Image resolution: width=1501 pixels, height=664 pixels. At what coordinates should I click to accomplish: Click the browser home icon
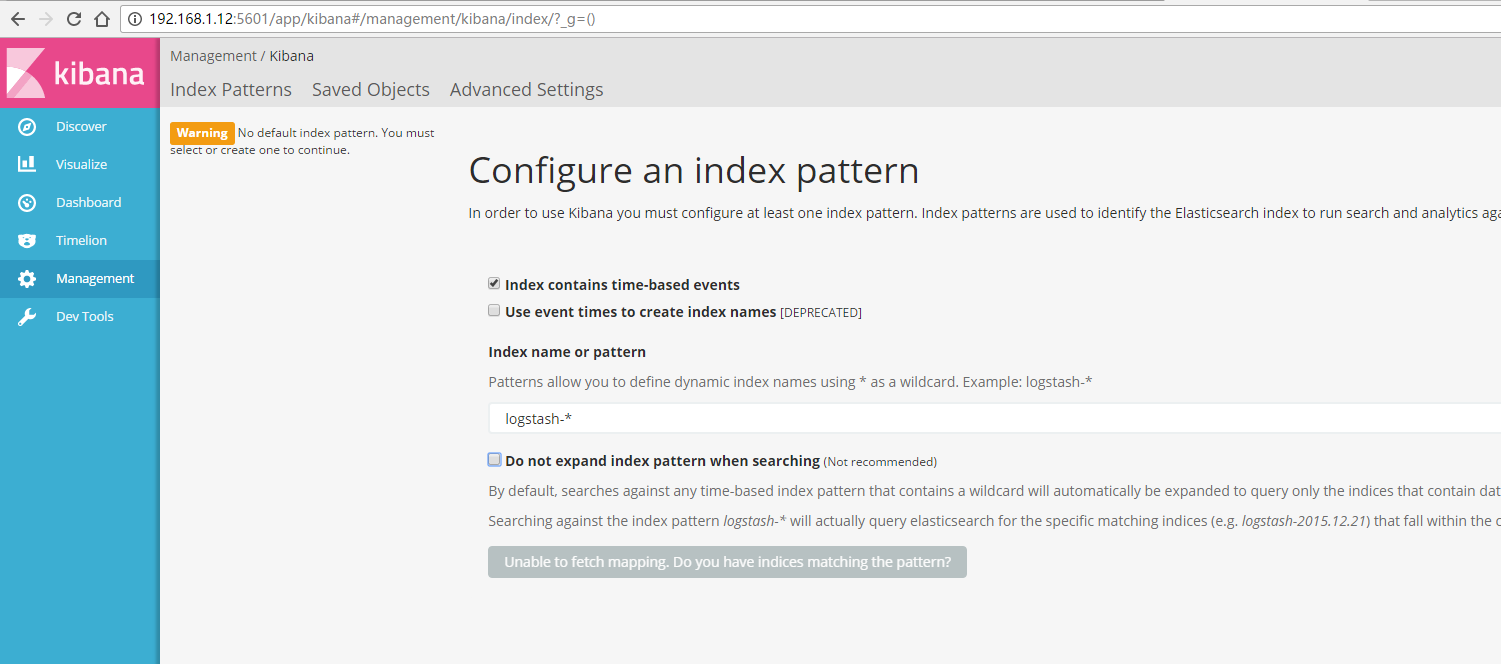point(102,19)
